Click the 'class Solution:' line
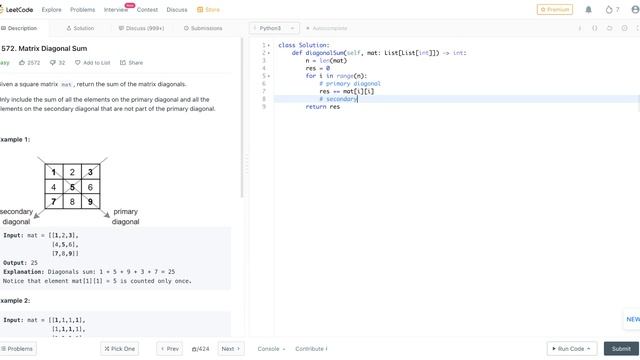 tap(304, 45)
